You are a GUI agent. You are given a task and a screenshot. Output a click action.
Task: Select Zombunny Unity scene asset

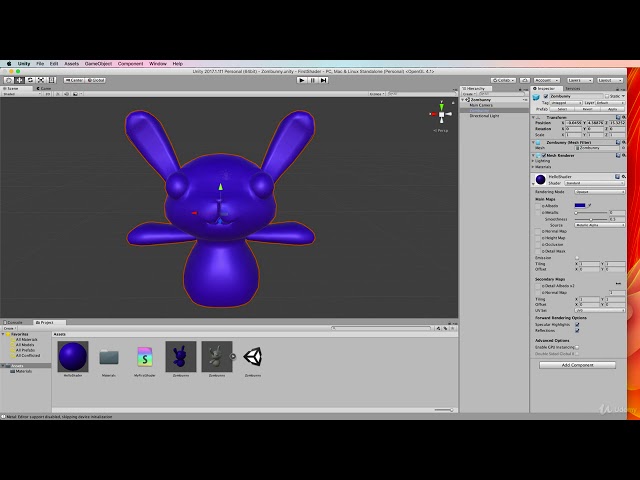tap(253, 357)
